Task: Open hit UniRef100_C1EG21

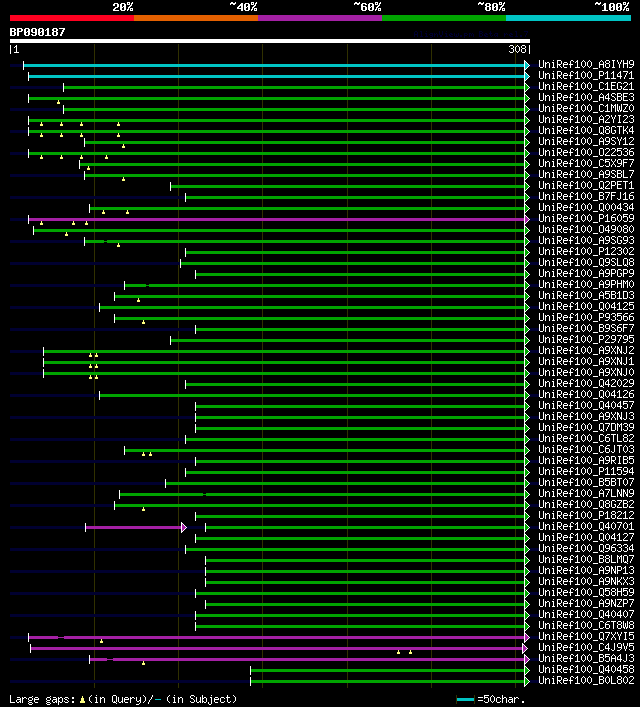Action: [586, 86]
